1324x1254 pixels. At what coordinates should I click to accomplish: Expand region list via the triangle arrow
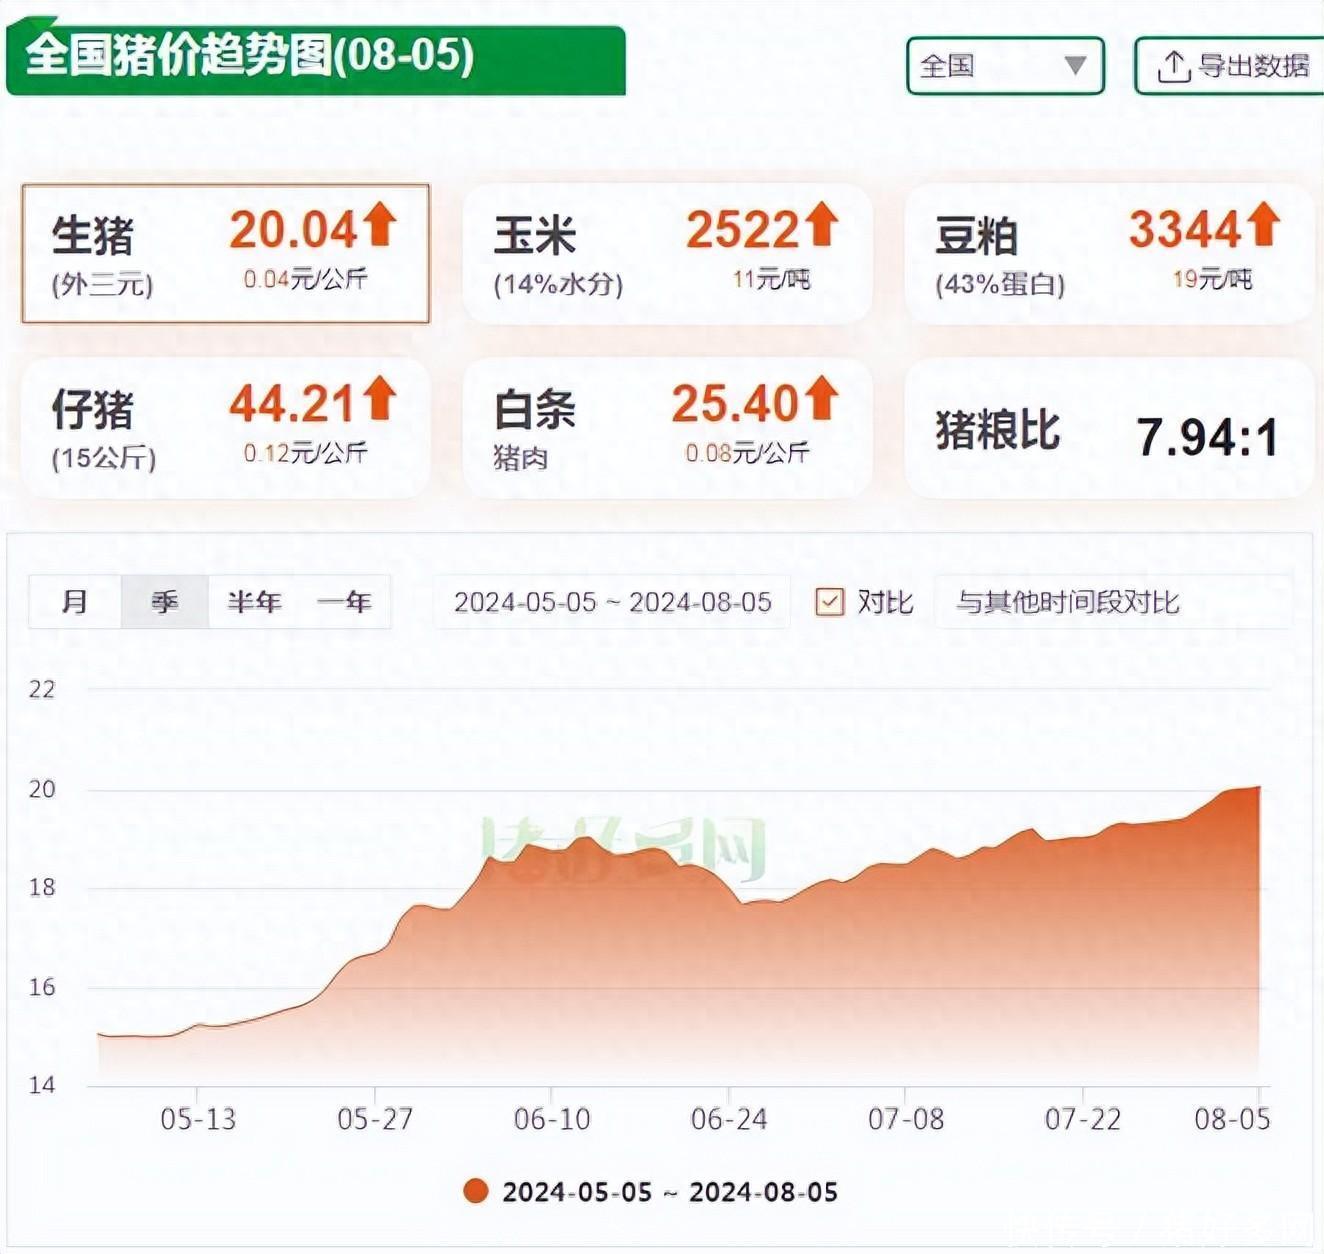point(1075,66)
